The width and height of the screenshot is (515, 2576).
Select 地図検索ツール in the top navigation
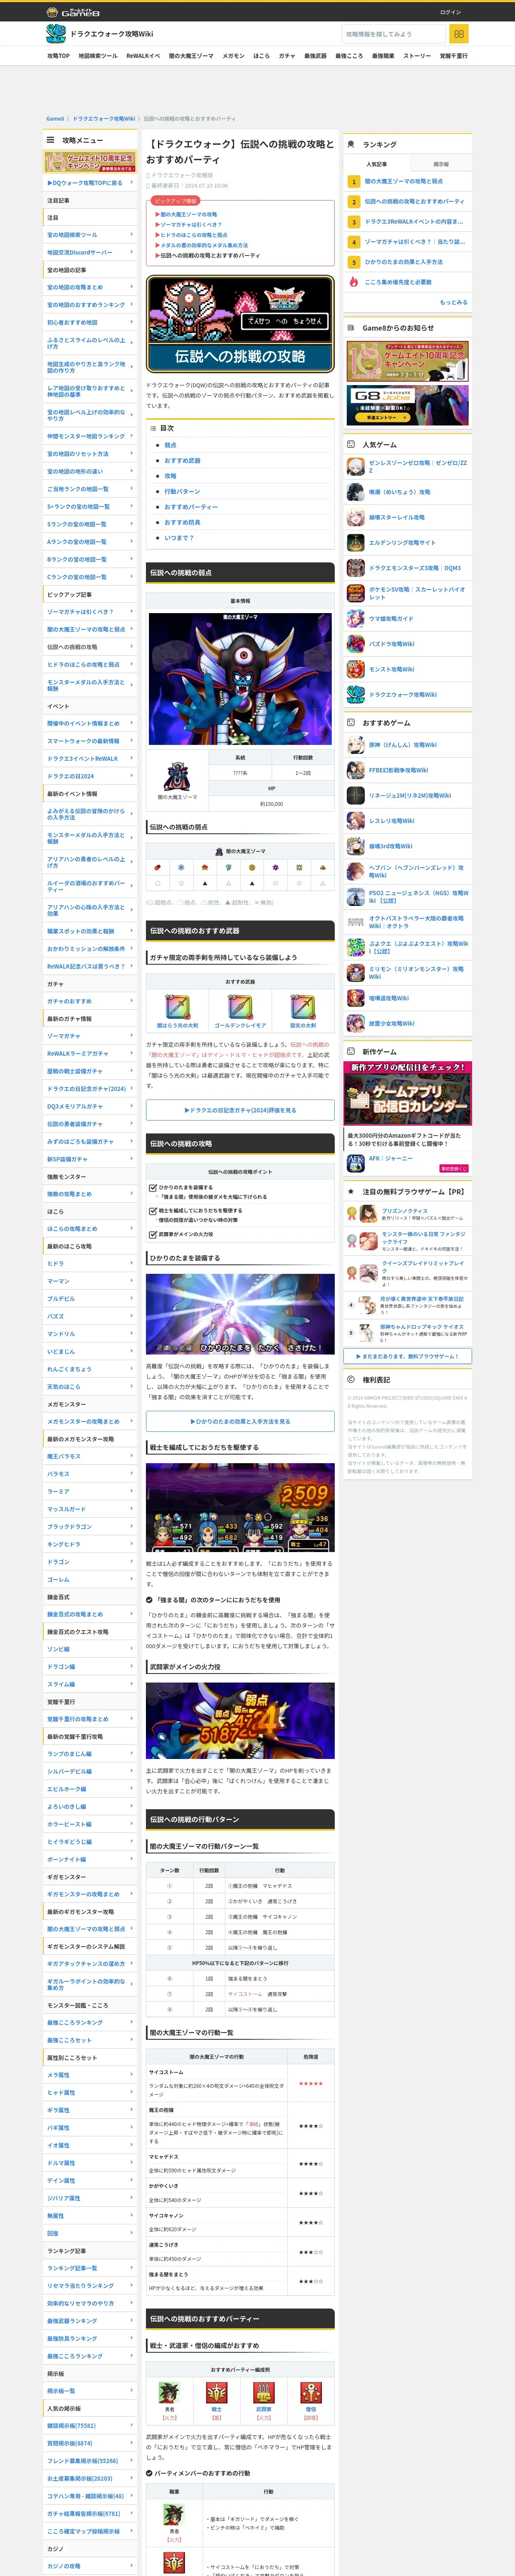pos(98,56)
